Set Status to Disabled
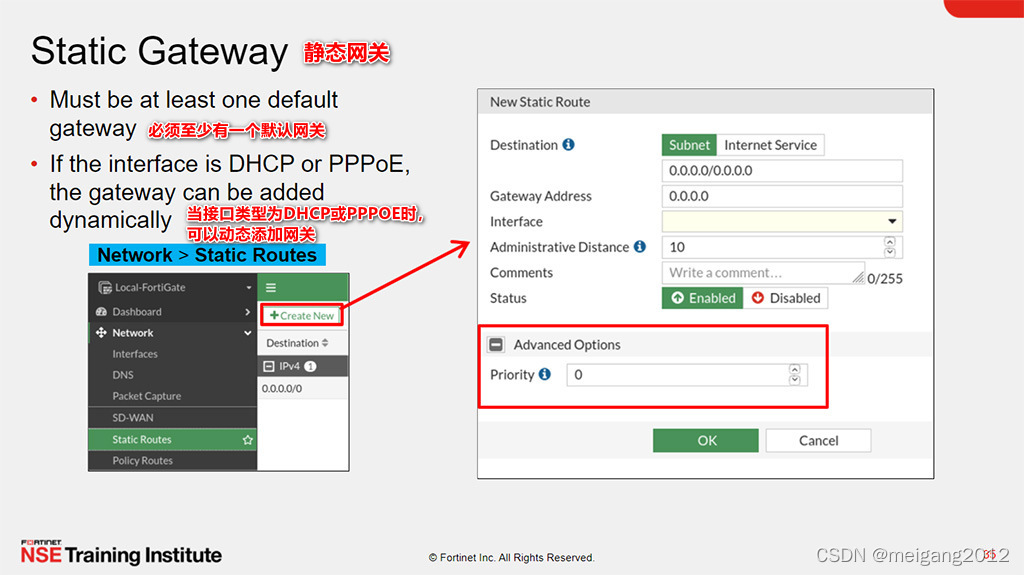 (x=786, y=298)
